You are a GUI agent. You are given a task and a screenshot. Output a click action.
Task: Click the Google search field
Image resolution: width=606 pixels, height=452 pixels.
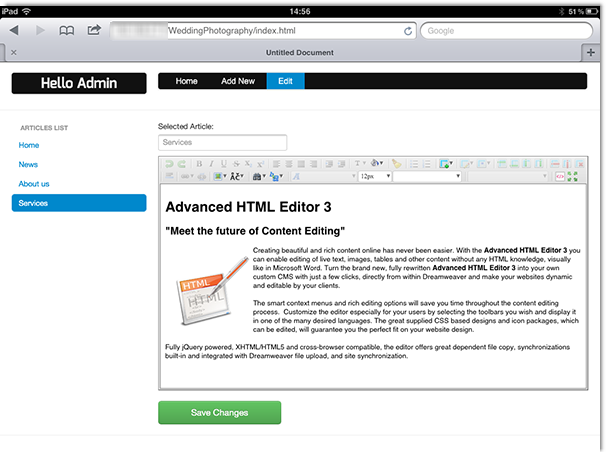click(506, 31)
